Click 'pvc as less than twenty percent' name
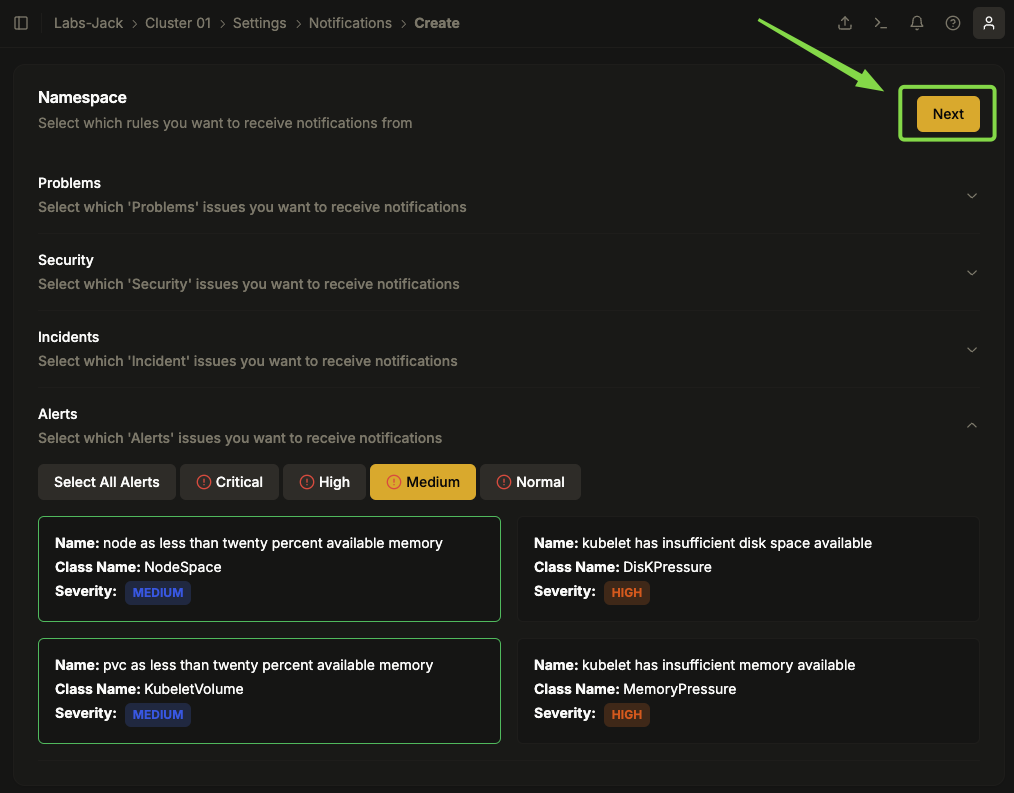 click(268, 665)
